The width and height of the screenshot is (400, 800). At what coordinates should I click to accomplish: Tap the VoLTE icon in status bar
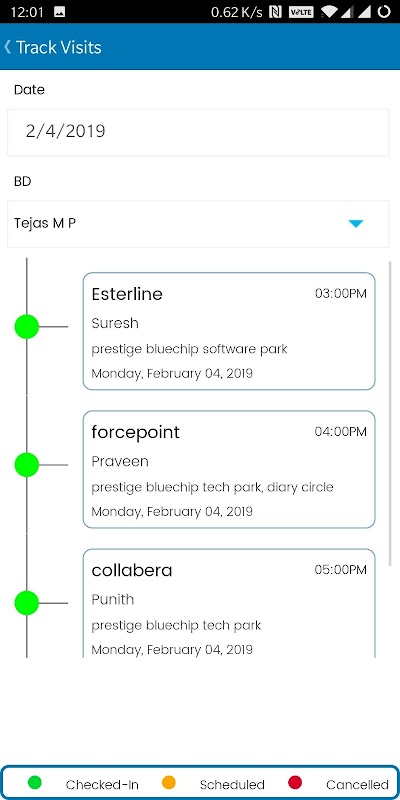301,12
